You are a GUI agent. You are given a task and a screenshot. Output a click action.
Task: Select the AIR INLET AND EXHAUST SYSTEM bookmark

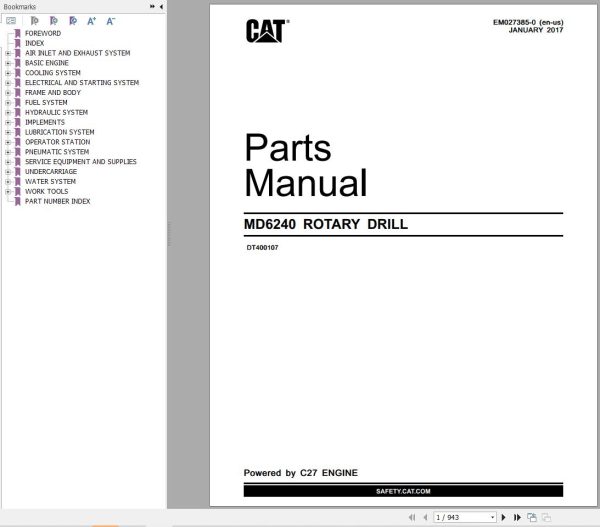pyautogui.click(x=78, y=53)
